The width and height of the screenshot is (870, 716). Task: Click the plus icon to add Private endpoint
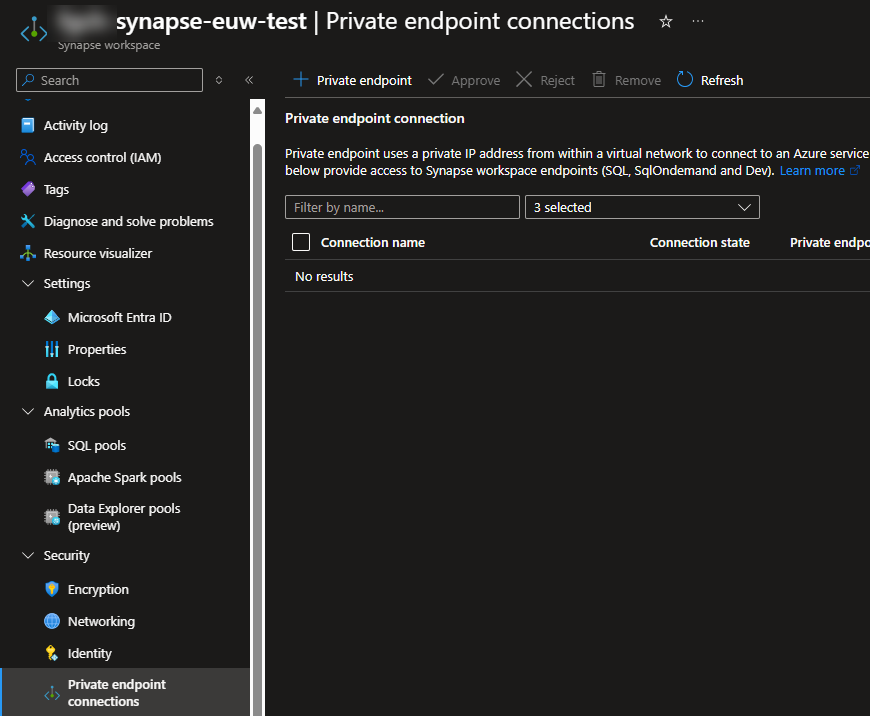(x=301, y=79)
